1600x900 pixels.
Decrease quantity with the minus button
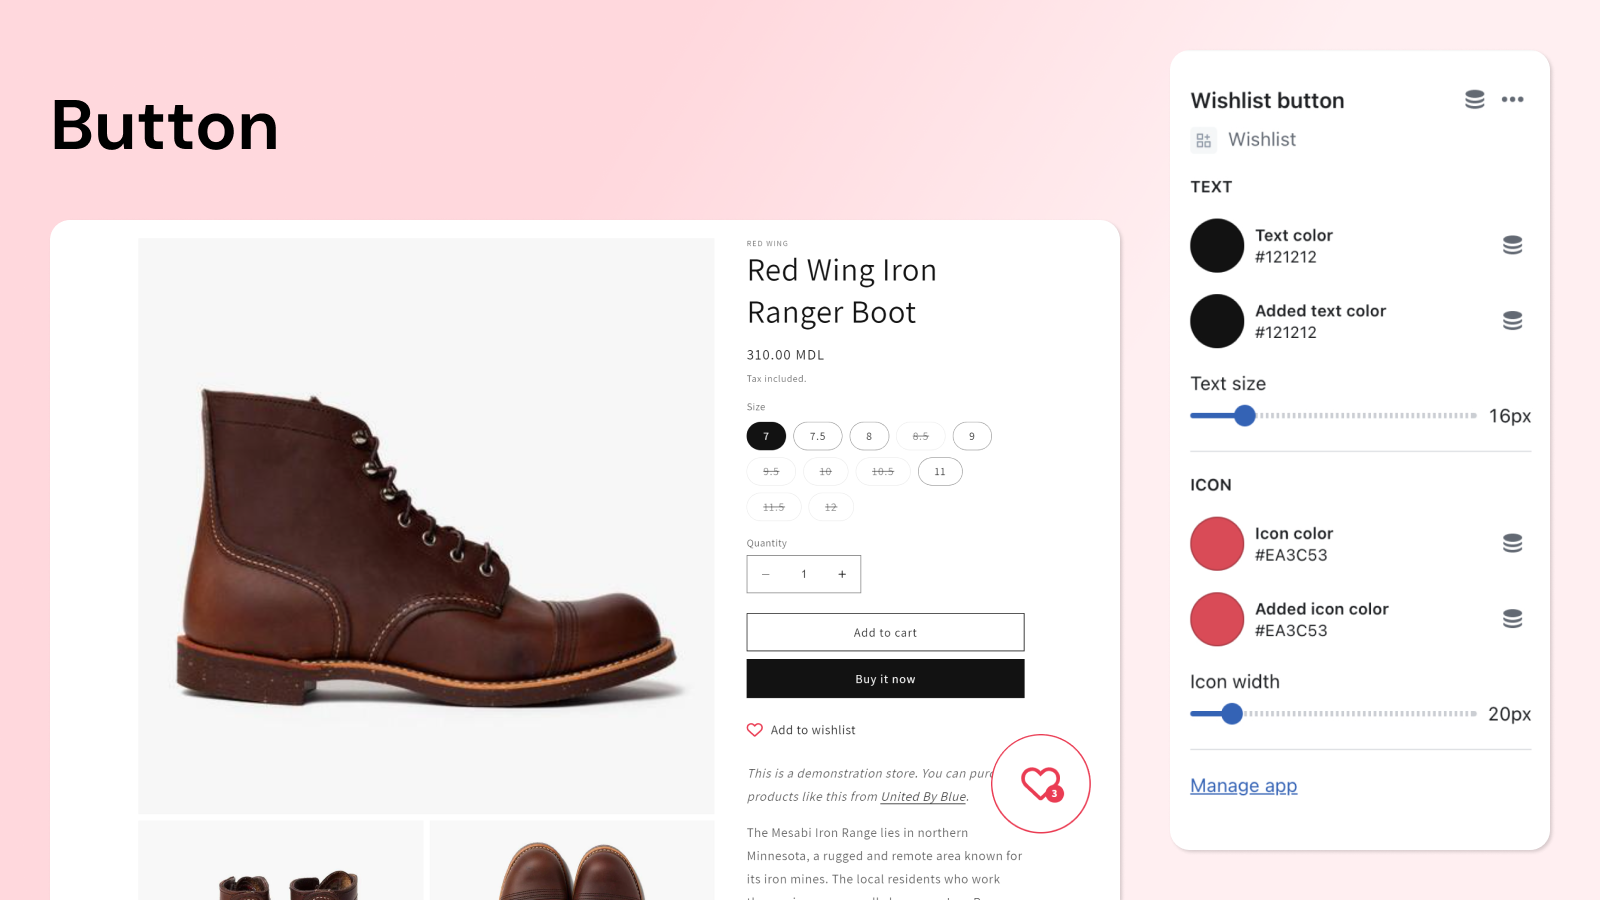pyautogui.click(x=766, y=574)
